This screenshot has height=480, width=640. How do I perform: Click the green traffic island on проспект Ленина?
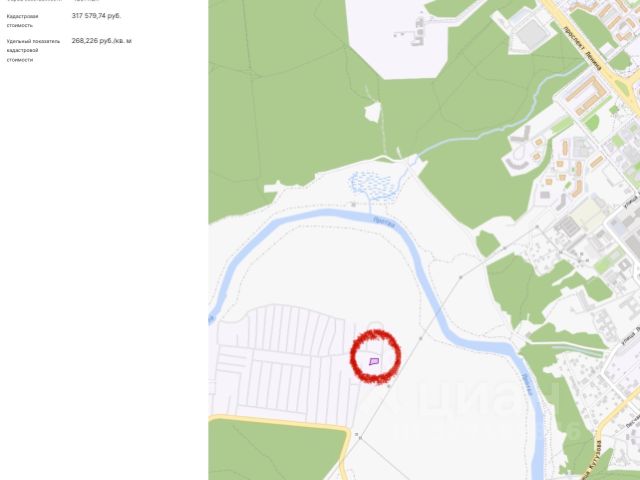coord(623,87)
